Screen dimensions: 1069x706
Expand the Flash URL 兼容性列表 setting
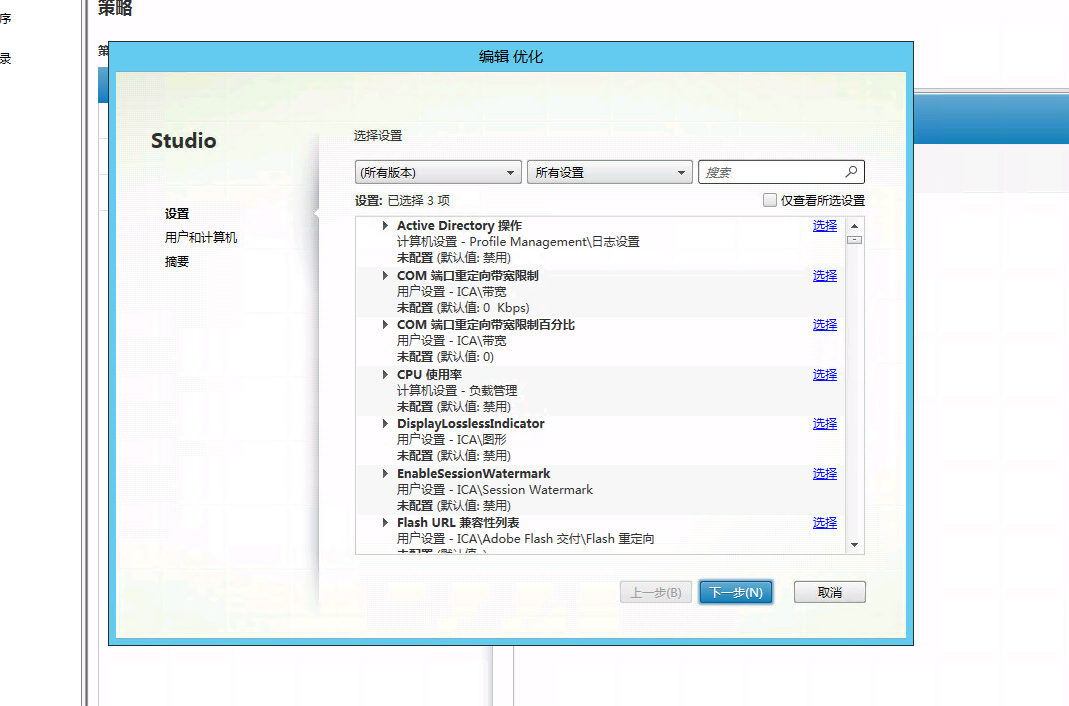click(x=386, y=523)
